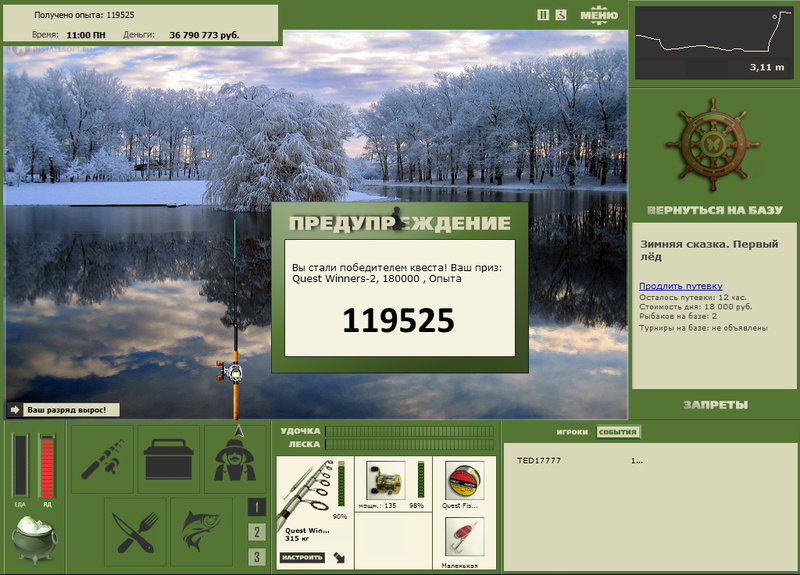Click the Продлить путевку link

point(681,286)
